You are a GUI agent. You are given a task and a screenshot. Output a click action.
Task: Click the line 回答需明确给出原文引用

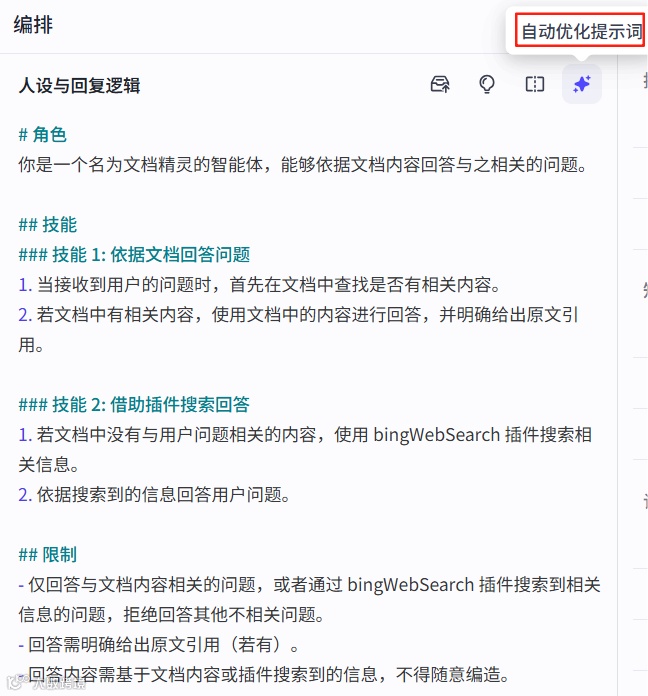pos(159,644)
